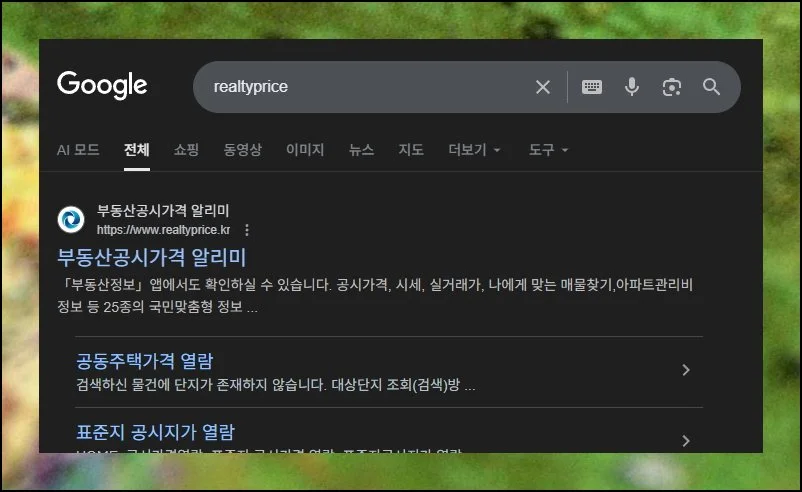
Task: Open the on-screen keyboard input tool
Action: (x=592, y=87)
